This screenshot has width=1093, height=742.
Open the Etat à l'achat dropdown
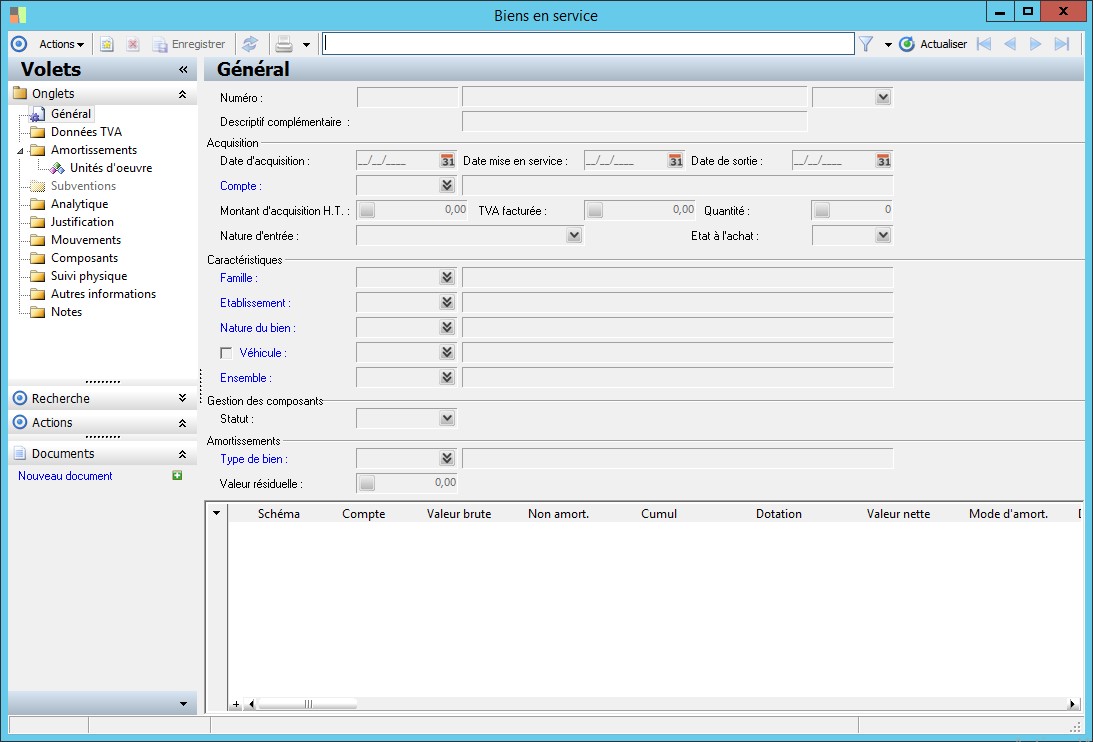[x=883, y=236]
